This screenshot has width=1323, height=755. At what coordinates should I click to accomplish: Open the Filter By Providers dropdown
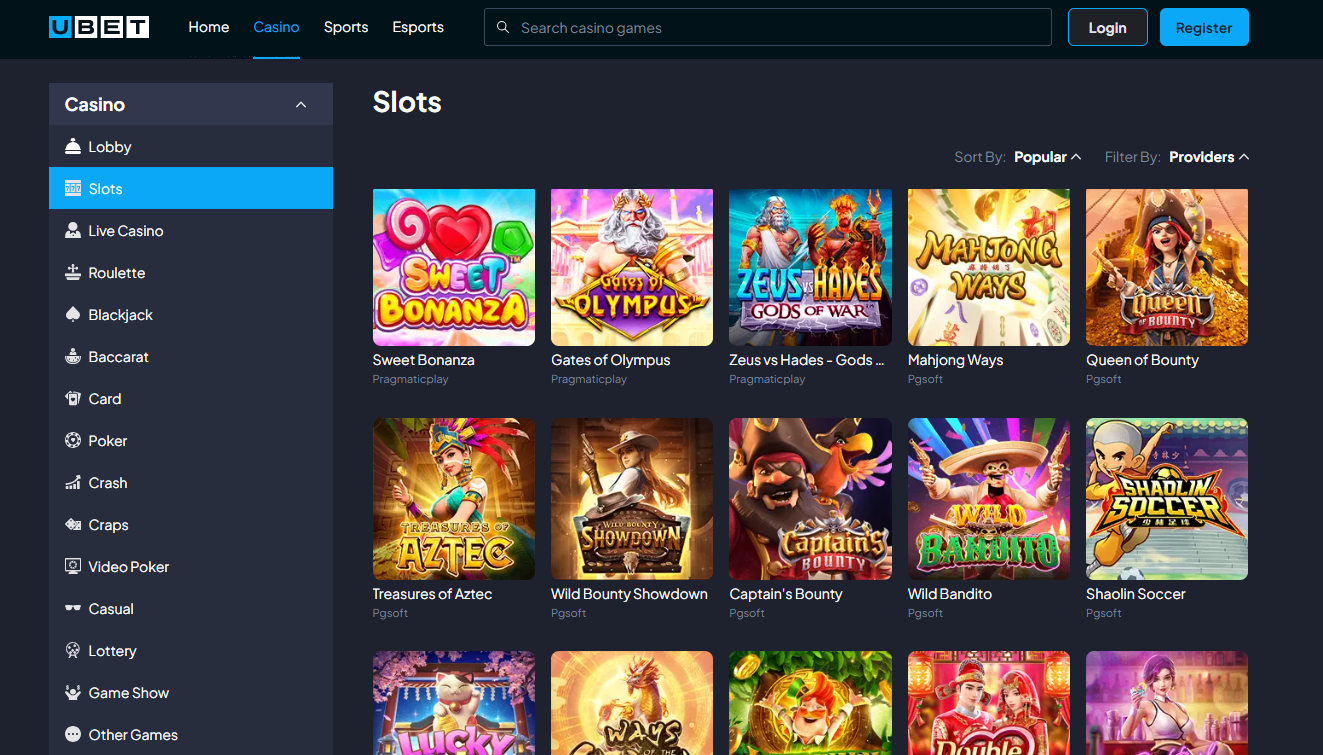point(1208,157)
